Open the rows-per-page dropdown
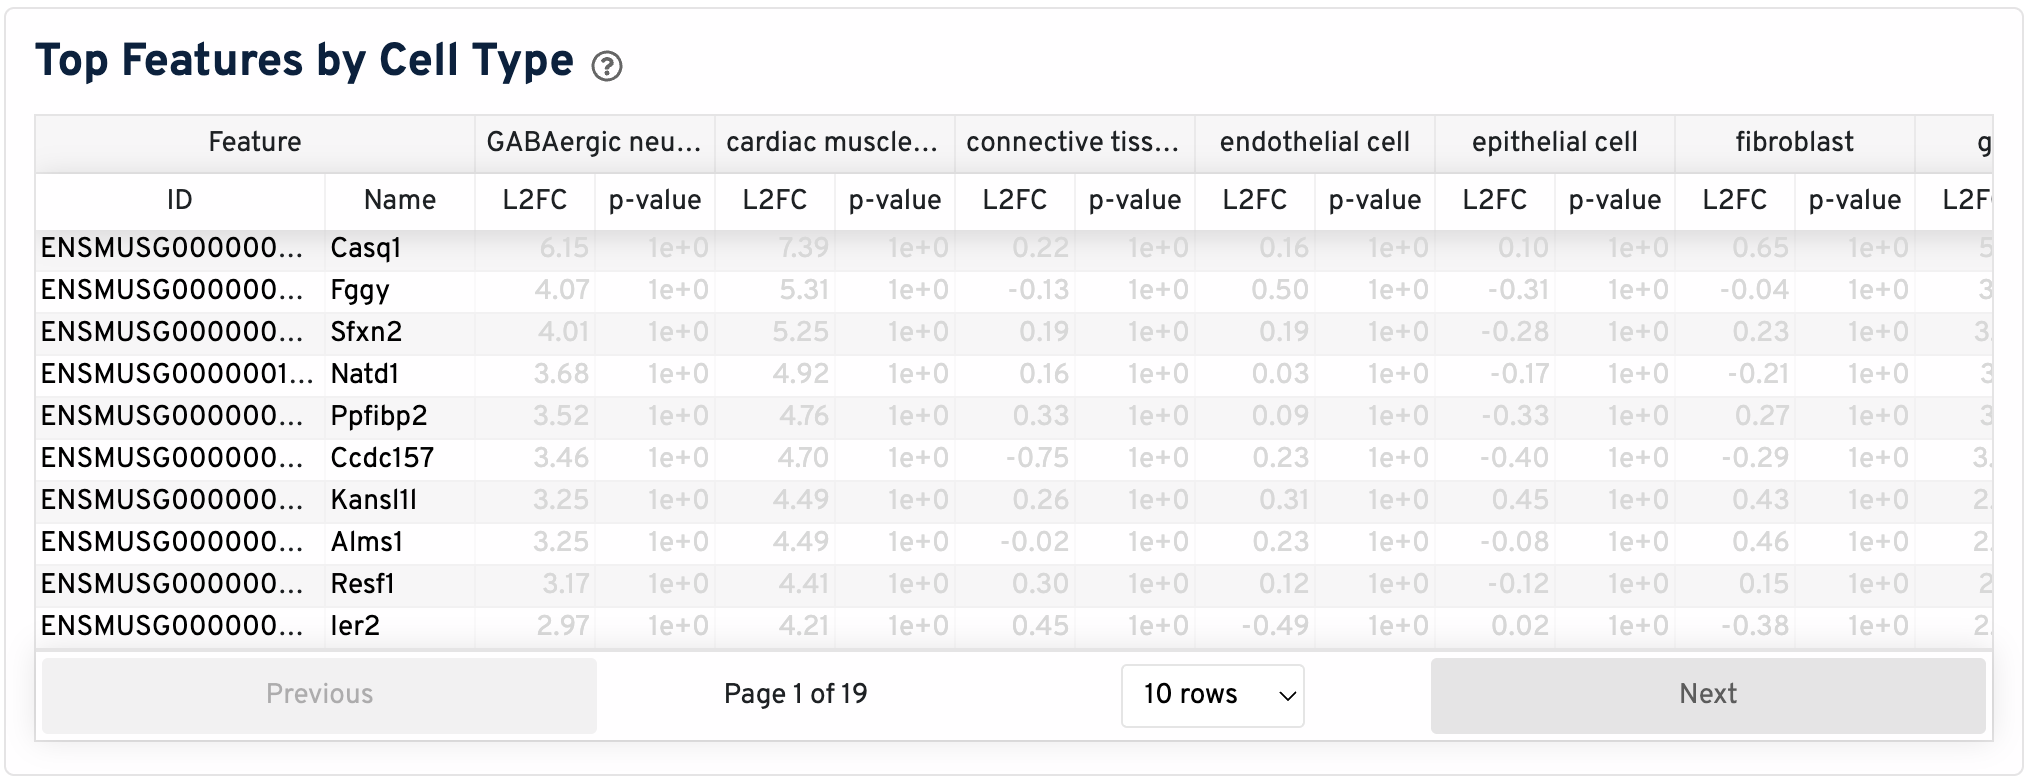 [1211, 695]
